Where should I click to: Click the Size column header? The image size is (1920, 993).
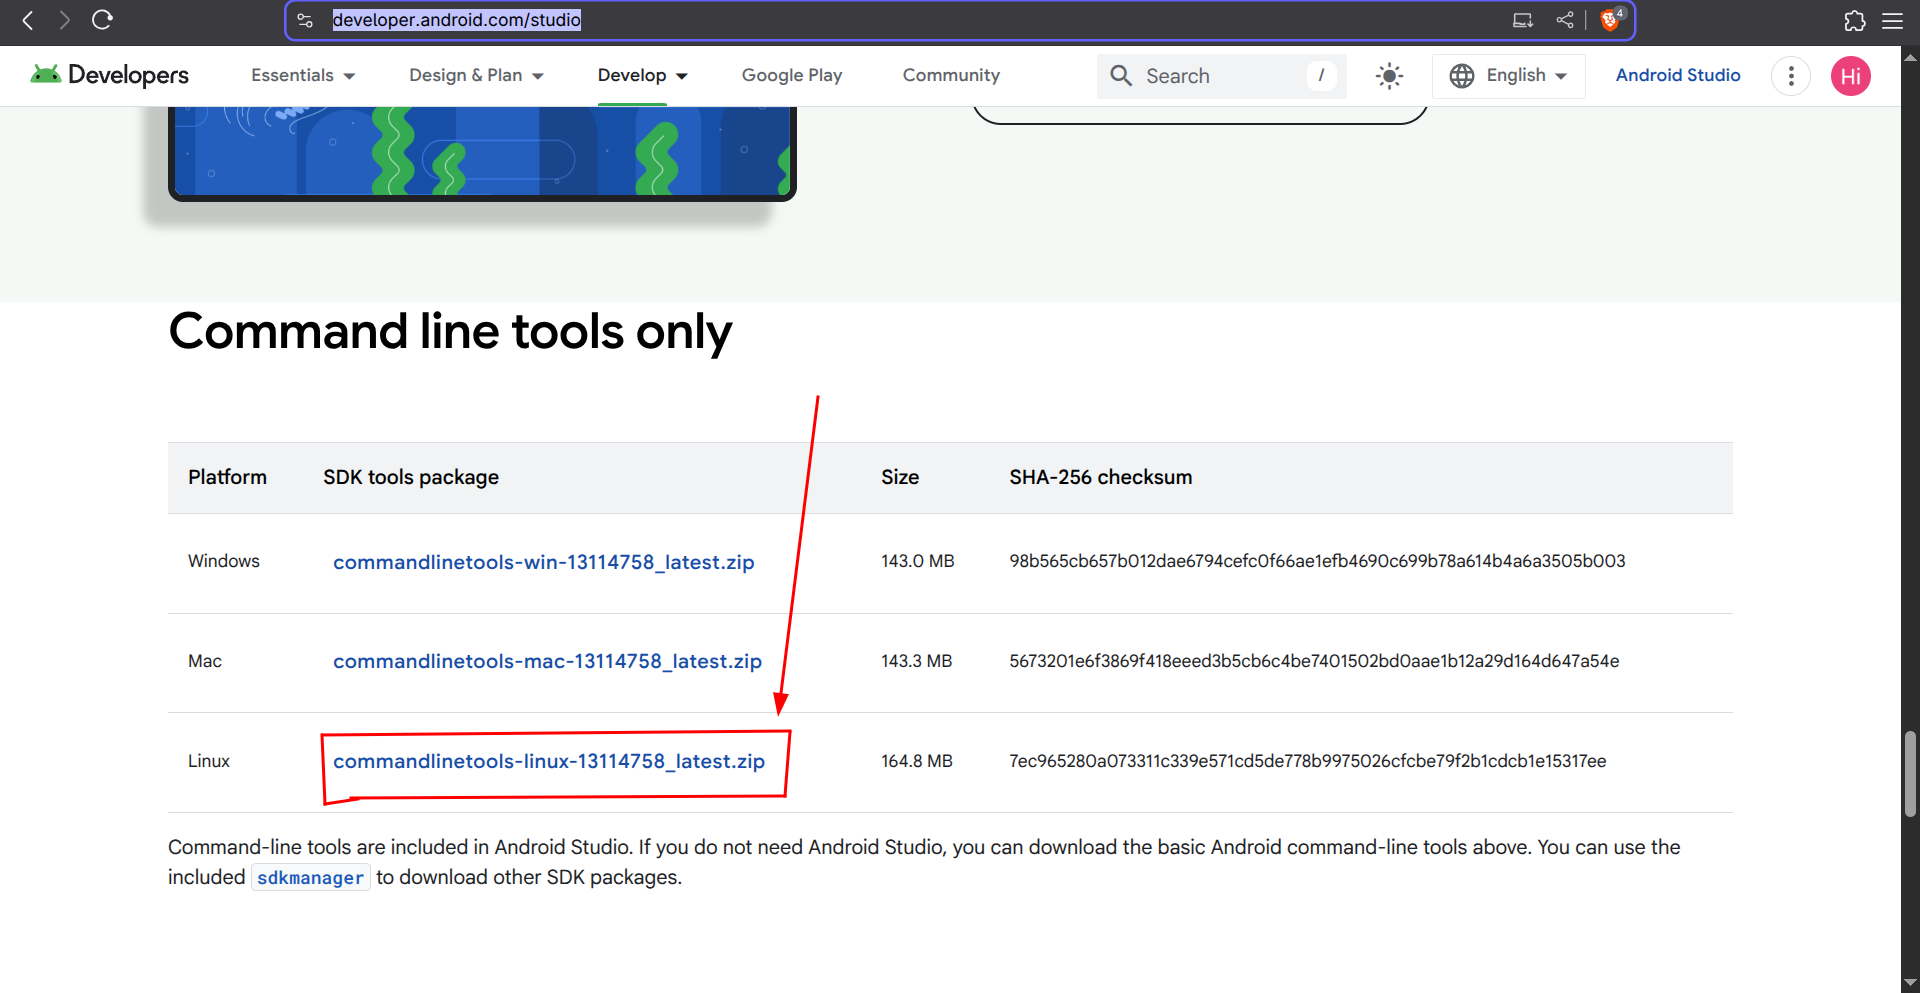coord(900,477)
